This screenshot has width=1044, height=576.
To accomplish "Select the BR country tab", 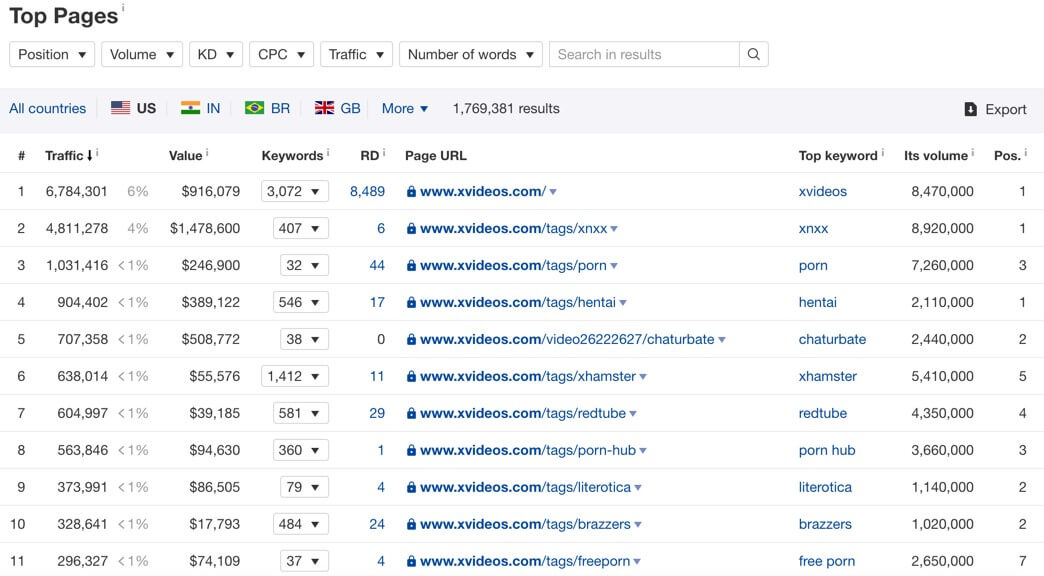I will (267, 109).
